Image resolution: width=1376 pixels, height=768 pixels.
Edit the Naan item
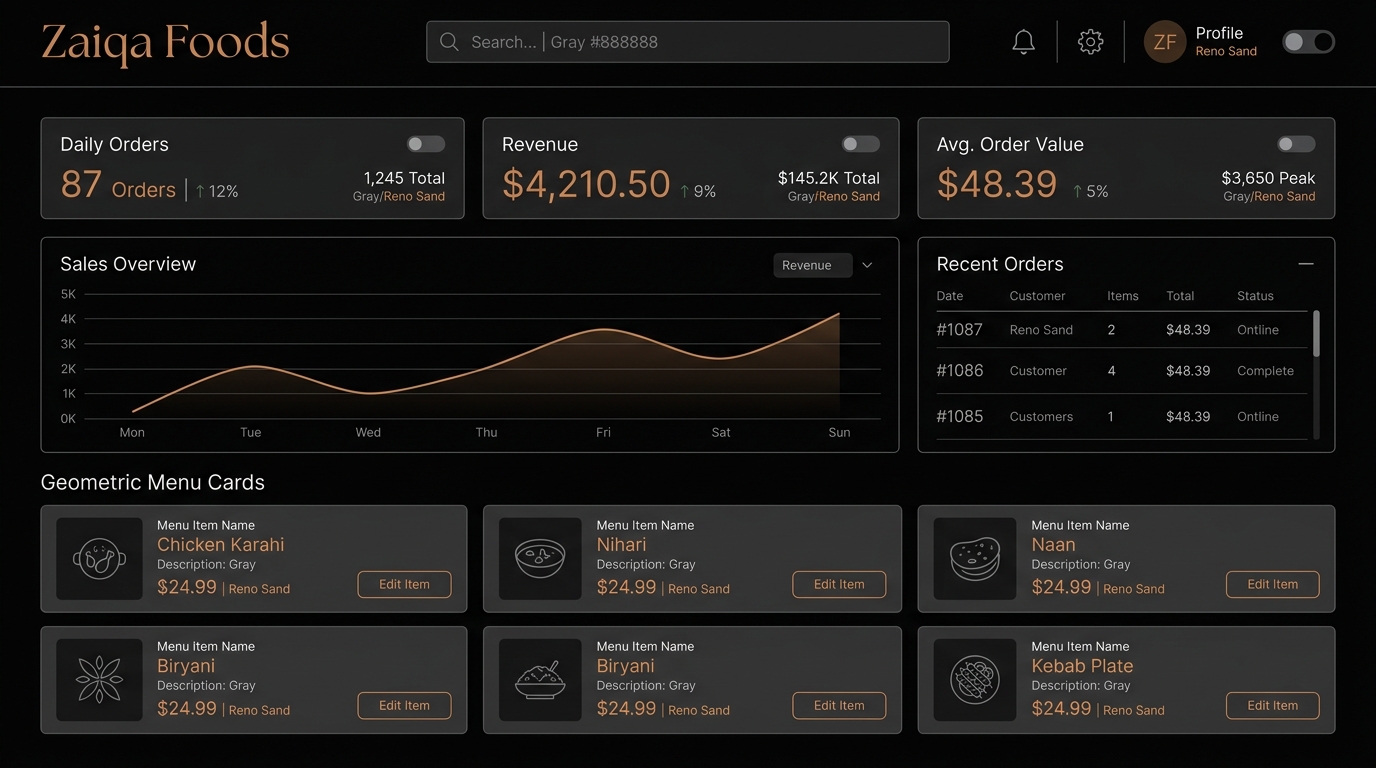click(1272, 584)
